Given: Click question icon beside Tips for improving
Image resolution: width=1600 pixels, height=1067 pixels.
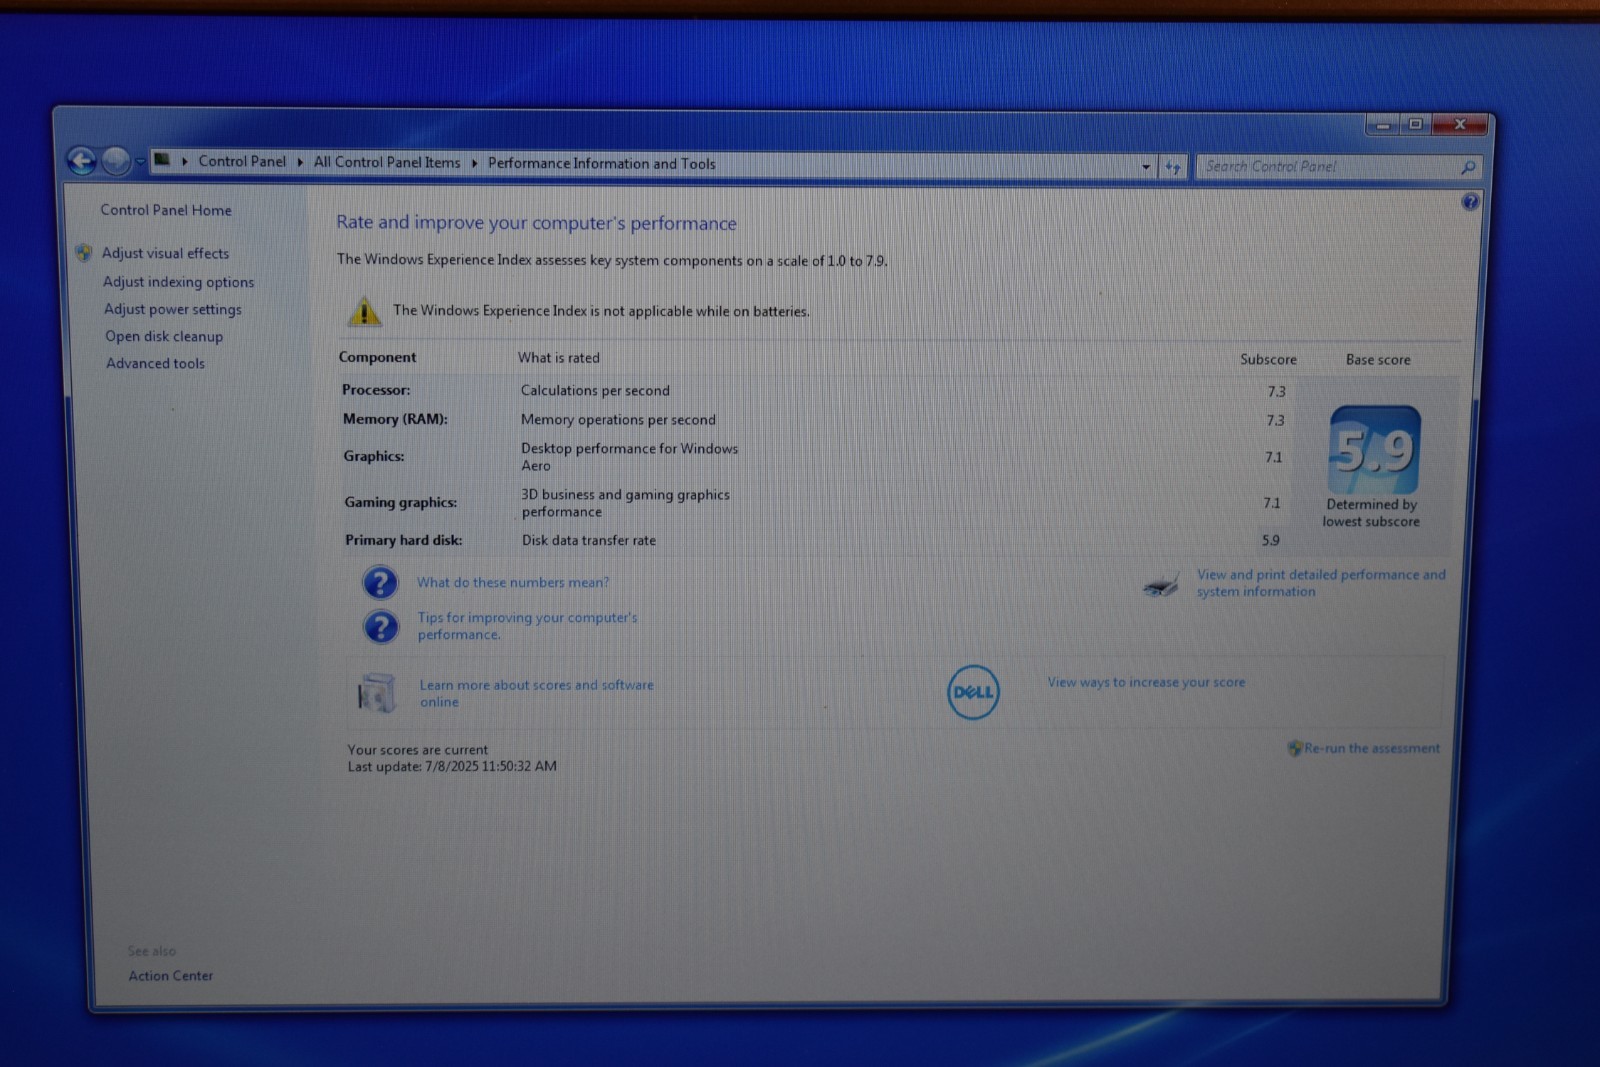Looking at the screenshot, I should click(x=381, y=627).
